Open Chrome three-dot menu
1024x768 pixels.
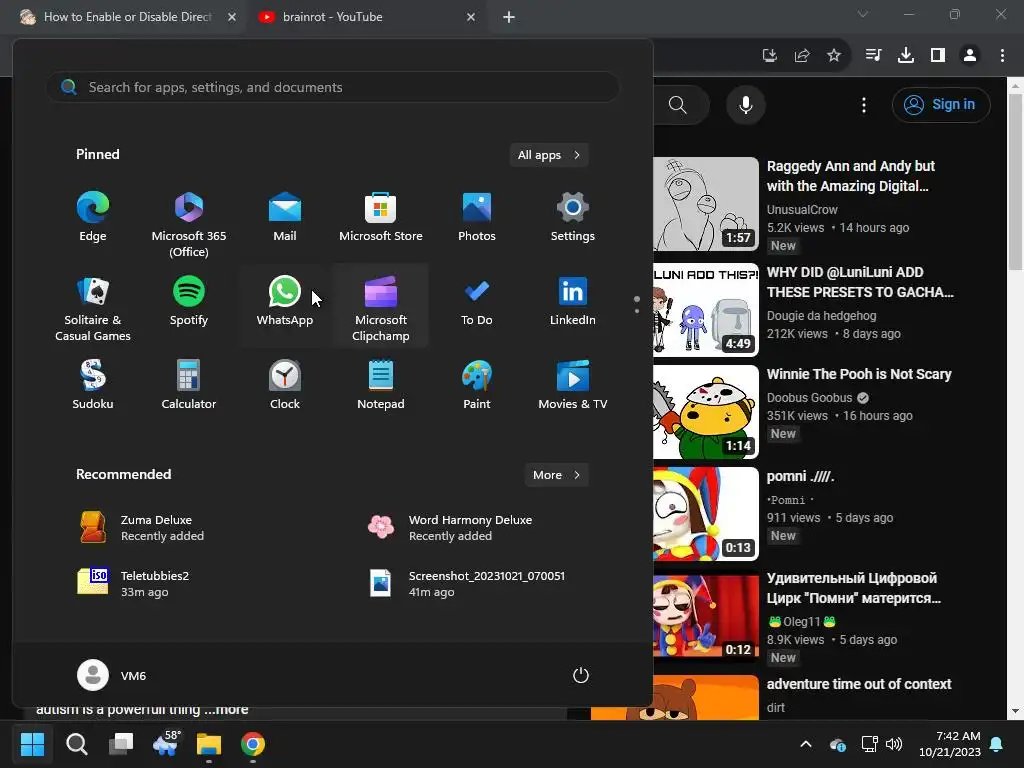click(x=1002, y=56)
